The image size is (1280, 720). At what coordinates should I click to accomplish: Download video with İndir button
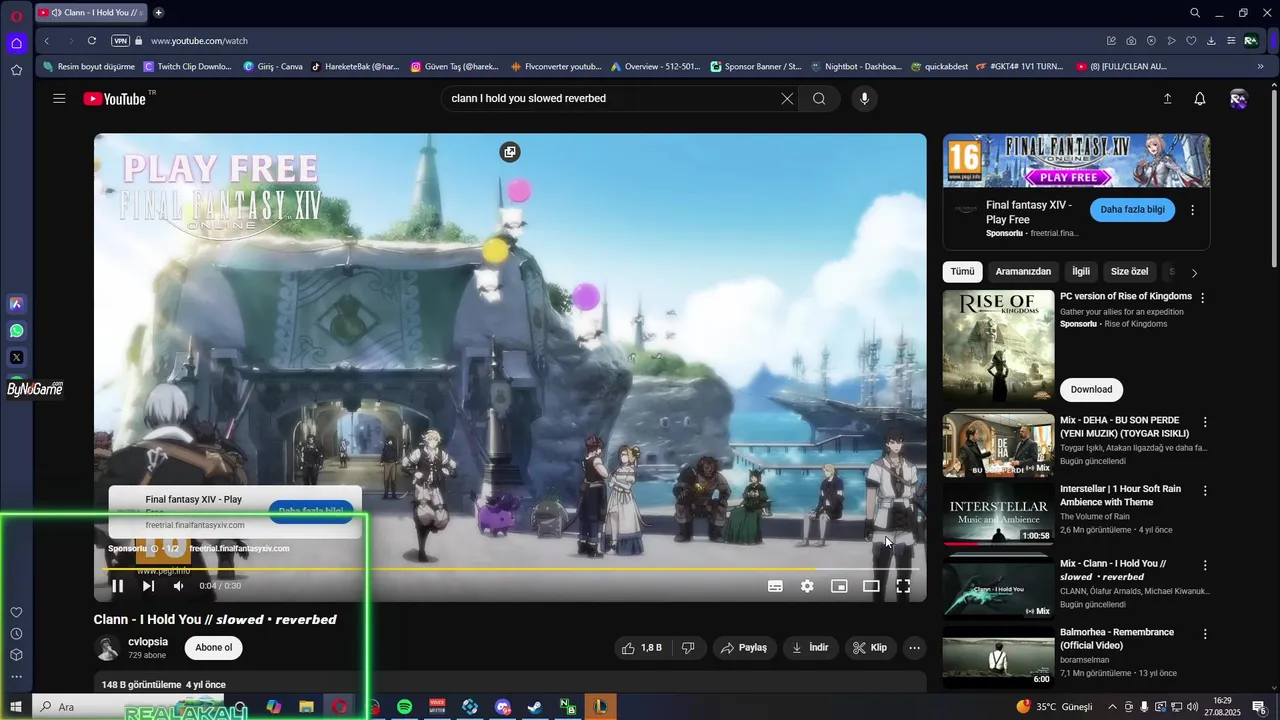point(810,648)
